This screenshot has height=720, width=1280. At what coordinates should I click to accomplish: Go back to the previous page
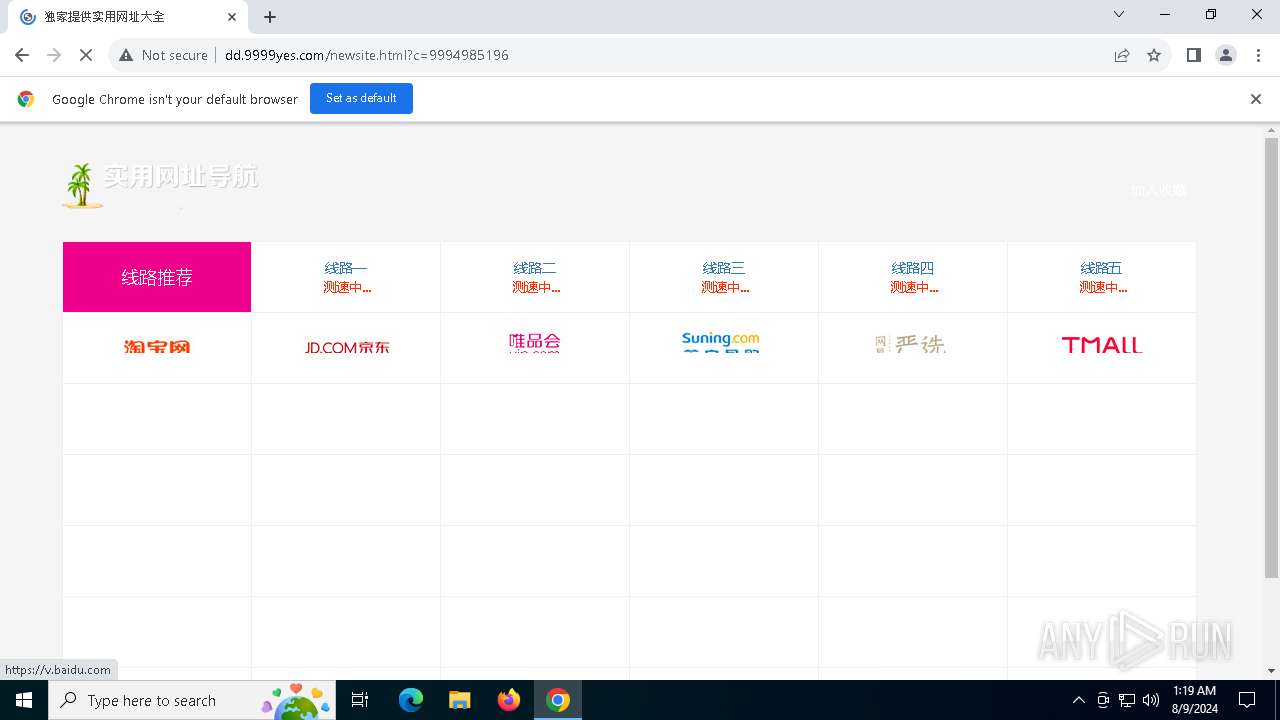pos(22,55)
